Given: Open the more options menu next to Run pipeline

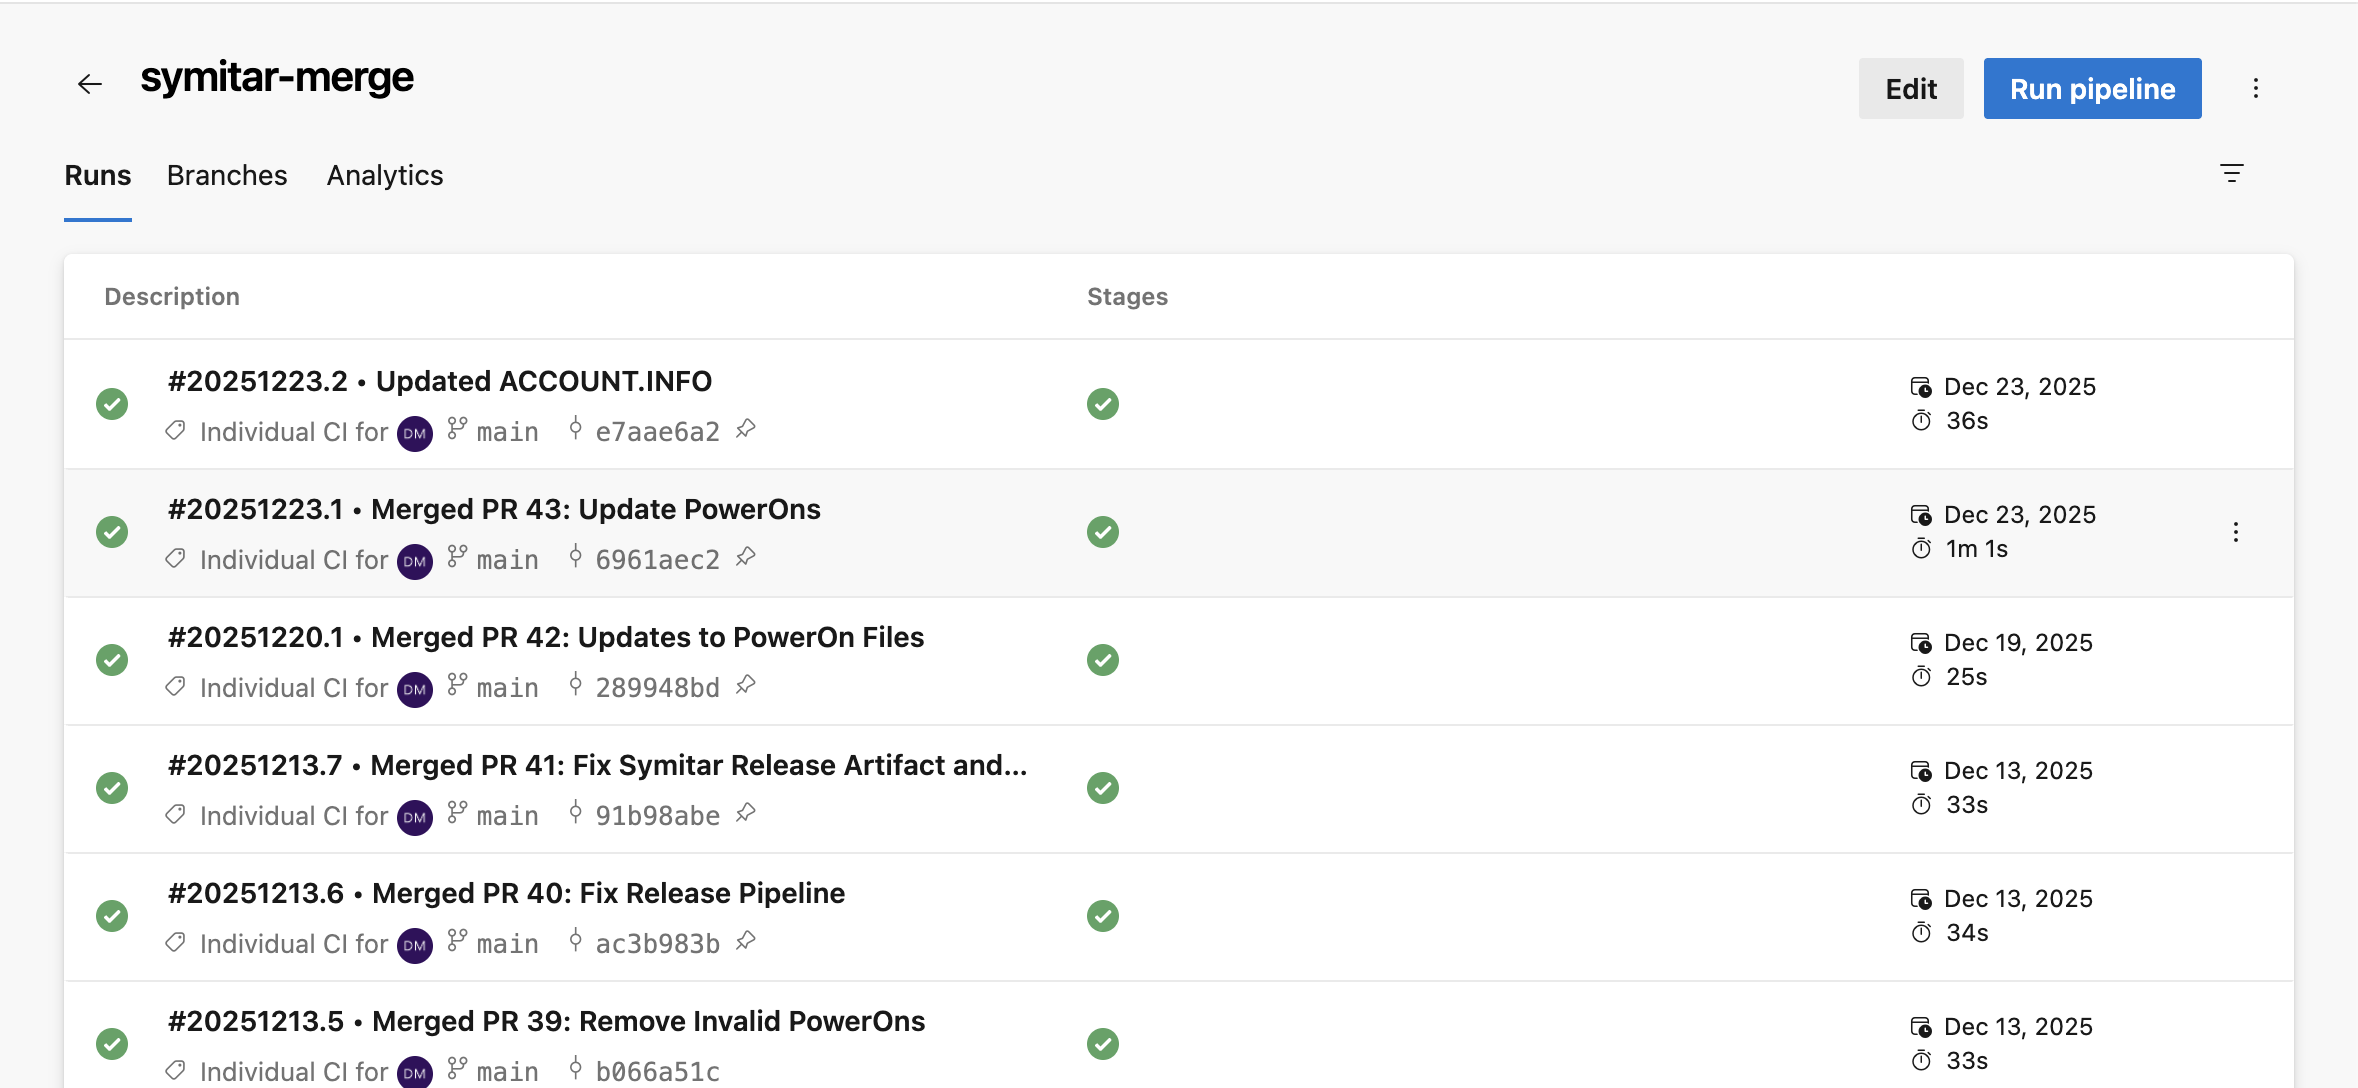Looking at the screenshot, I should point(2255,88).
